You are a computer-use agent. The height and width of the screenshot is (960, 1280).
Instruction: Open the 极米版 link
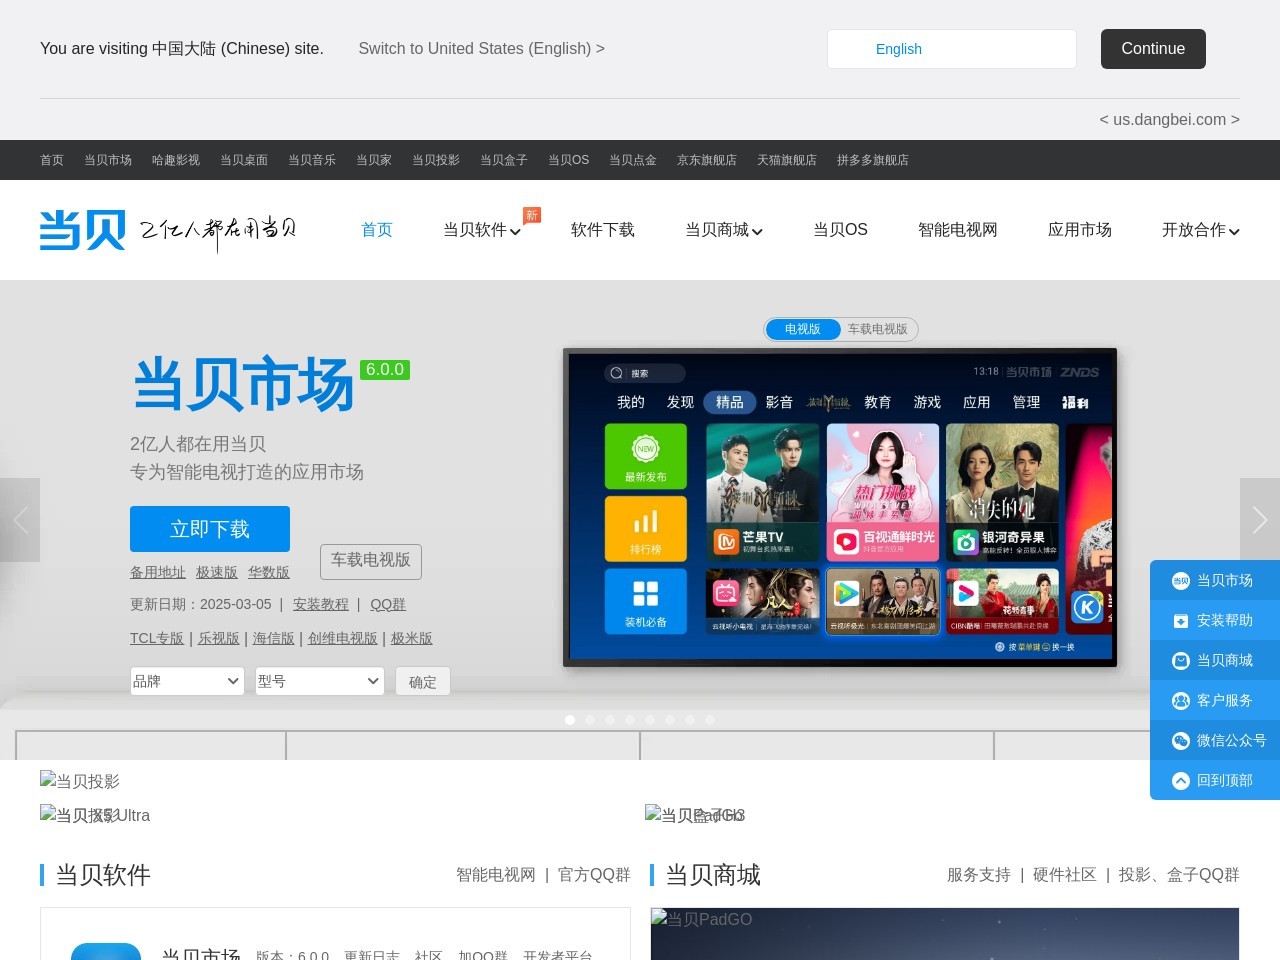pyautogui.click(x=412, y=638)
